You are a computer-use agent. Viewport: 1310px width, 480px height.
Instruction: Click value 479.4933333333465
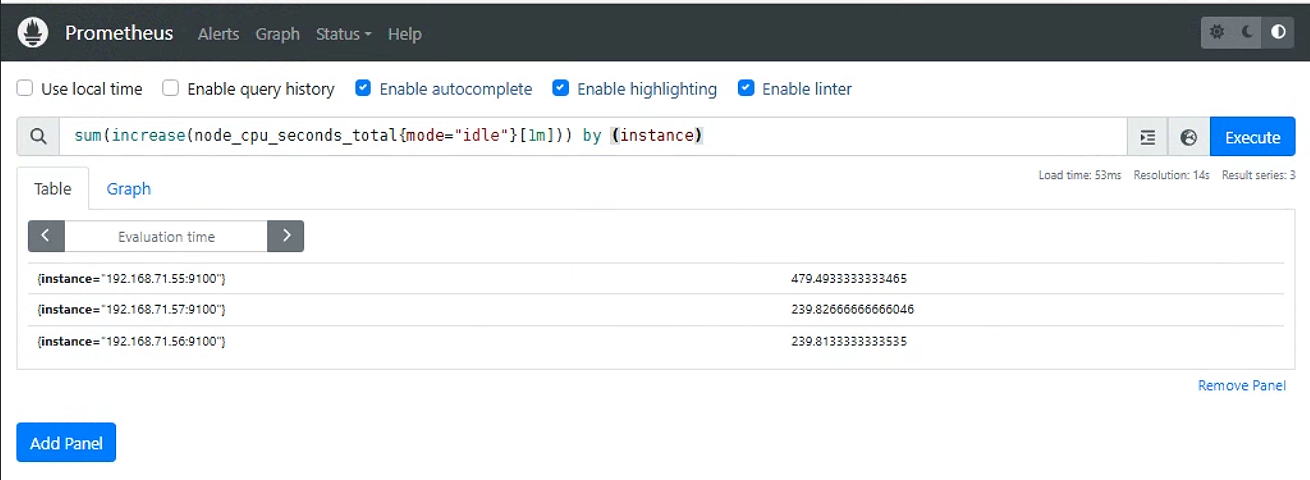pyautogui.click(x=849, y=278)
